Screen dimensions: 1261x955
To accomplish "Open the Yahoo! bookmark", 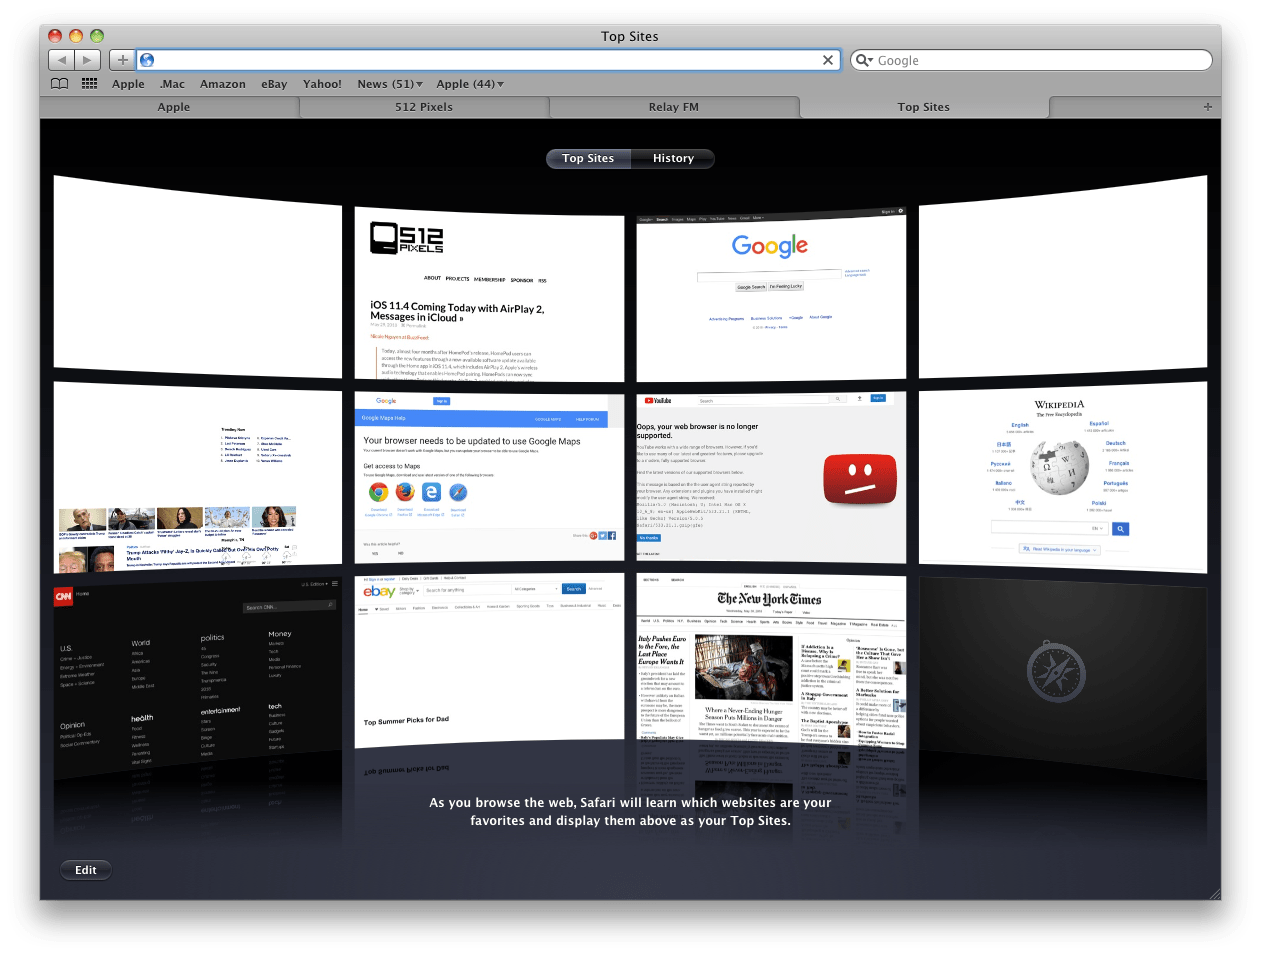I will click(x=322, y=84).
